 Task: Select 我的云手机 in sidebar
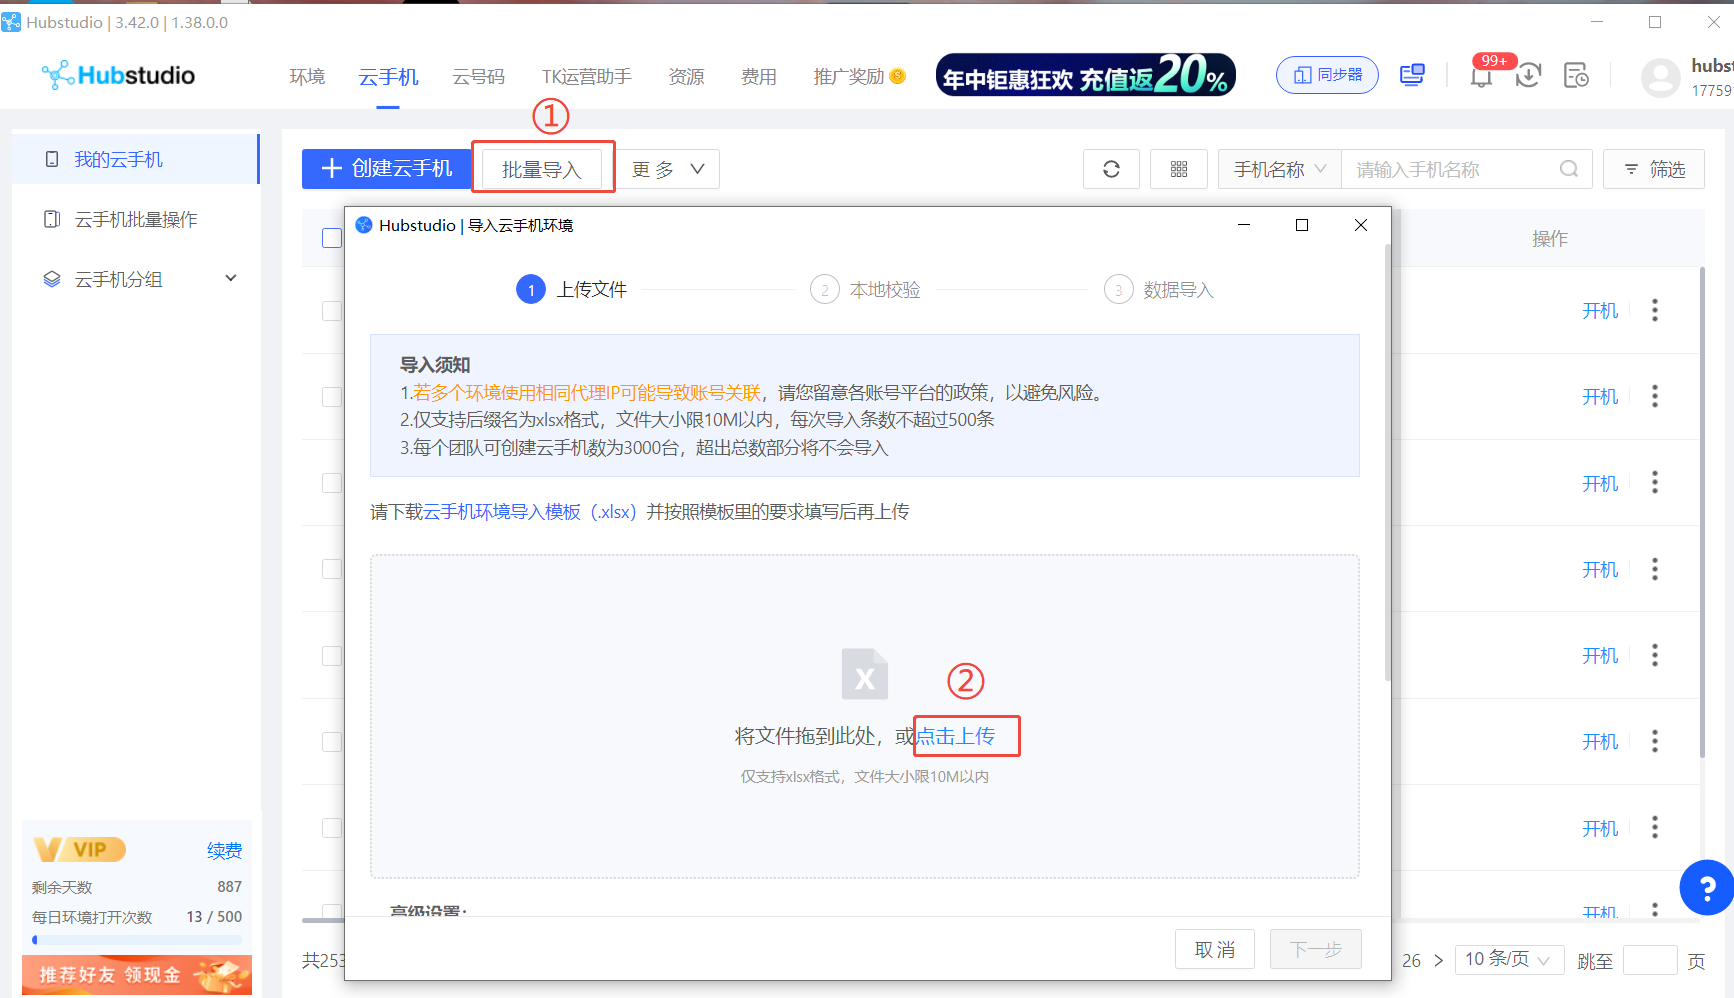click(136, 159)
